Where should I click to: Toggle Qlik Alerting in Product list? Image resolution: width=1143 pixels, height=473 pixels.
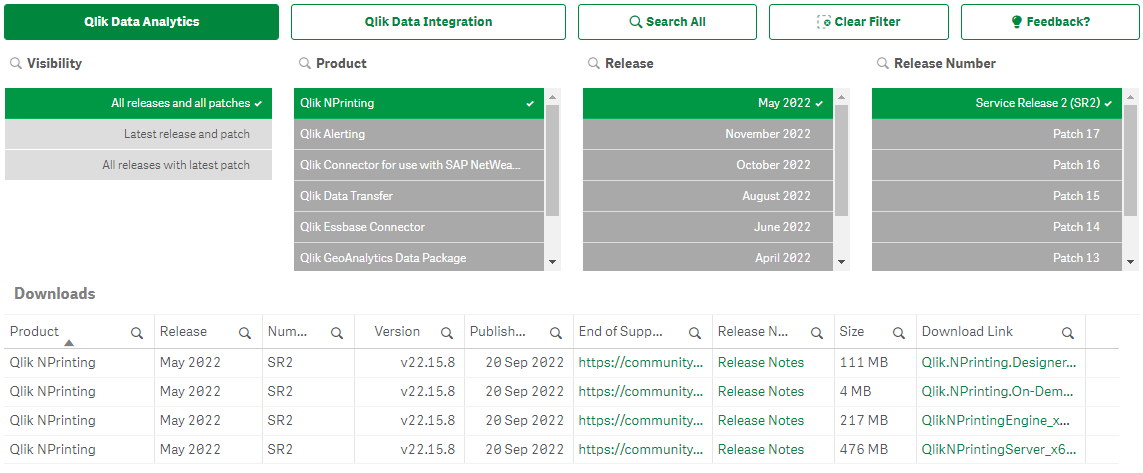419,134
